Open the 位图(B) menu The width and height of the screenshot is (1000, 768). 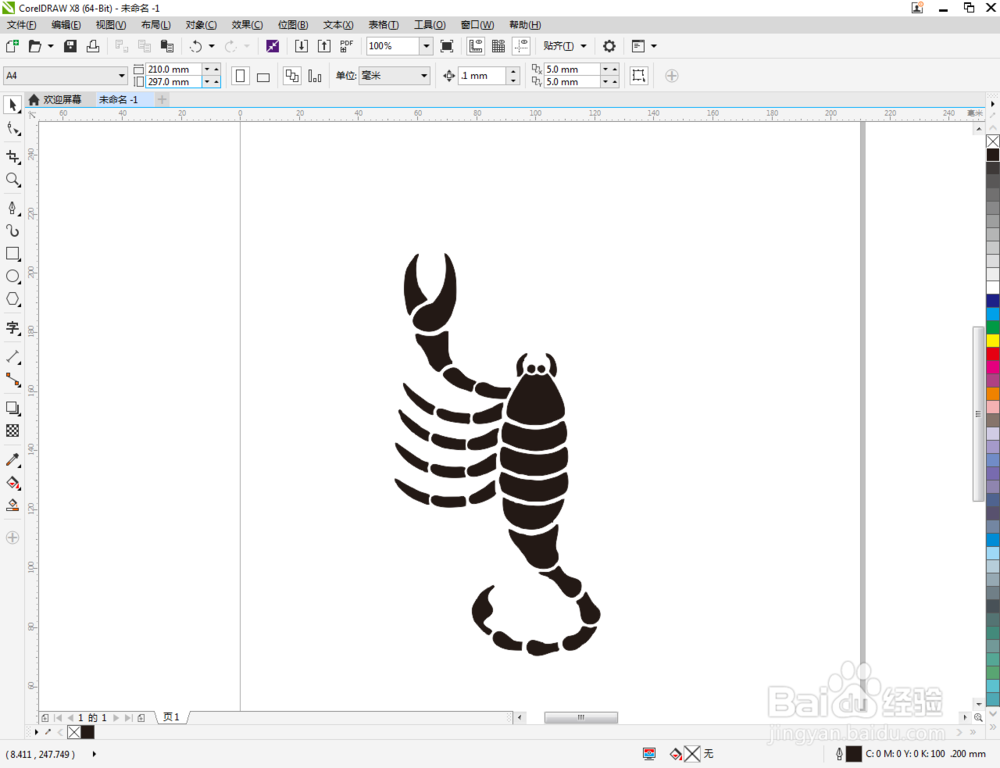pyautogui.click(x=293, y=25)
